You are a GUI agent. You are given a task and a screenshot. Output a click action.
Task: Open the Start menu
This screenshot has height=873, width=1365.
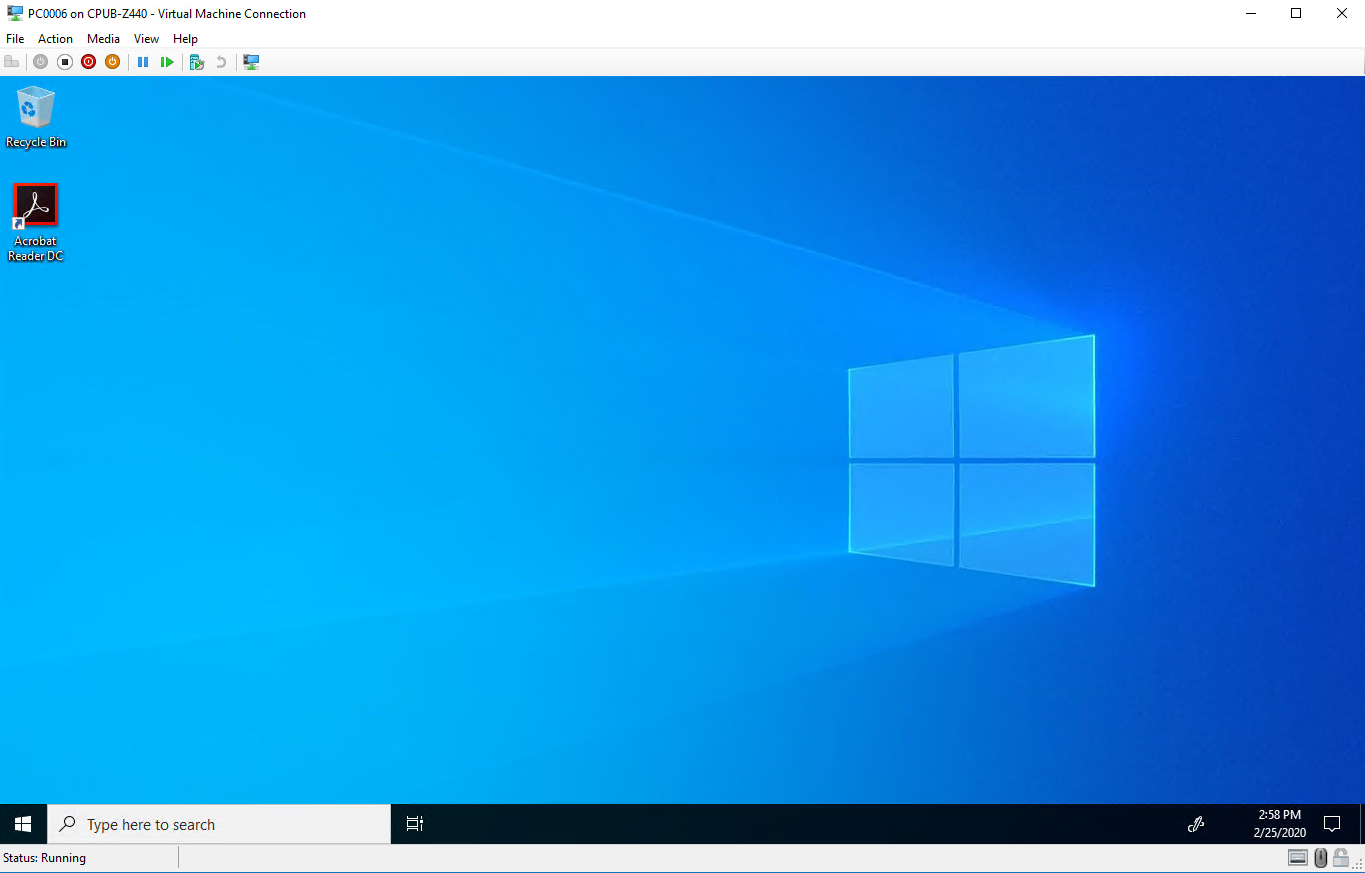[x=22, y=823]
